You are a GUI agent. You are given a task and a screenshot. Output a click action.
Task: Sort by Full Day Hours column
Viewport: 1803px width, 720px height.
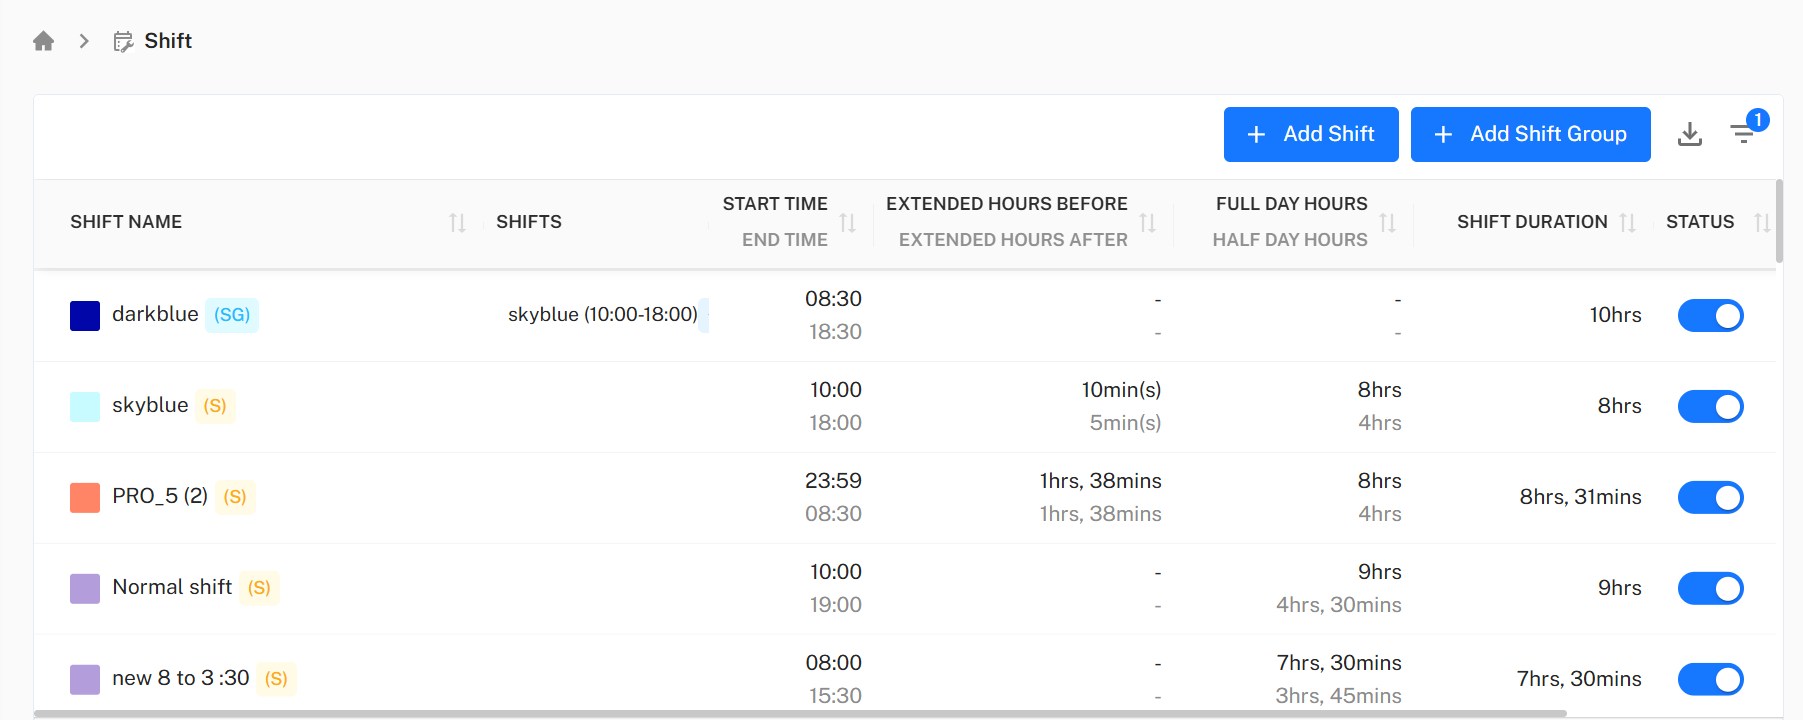click(x=1387, y=222)
